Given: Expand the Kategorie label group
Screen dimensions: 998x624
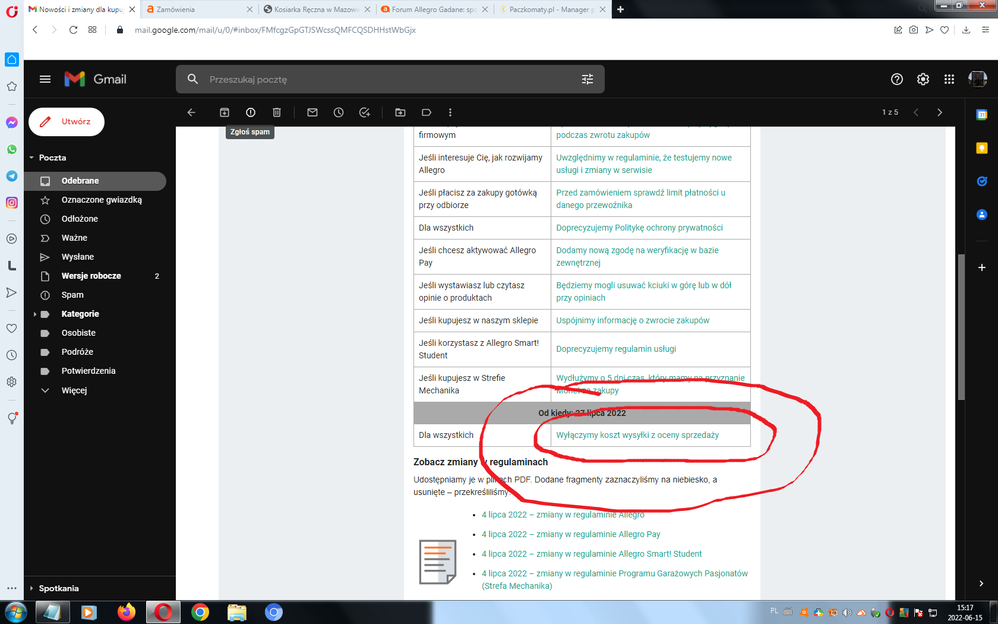Looking at the screenshot, I should coord(34,314).
